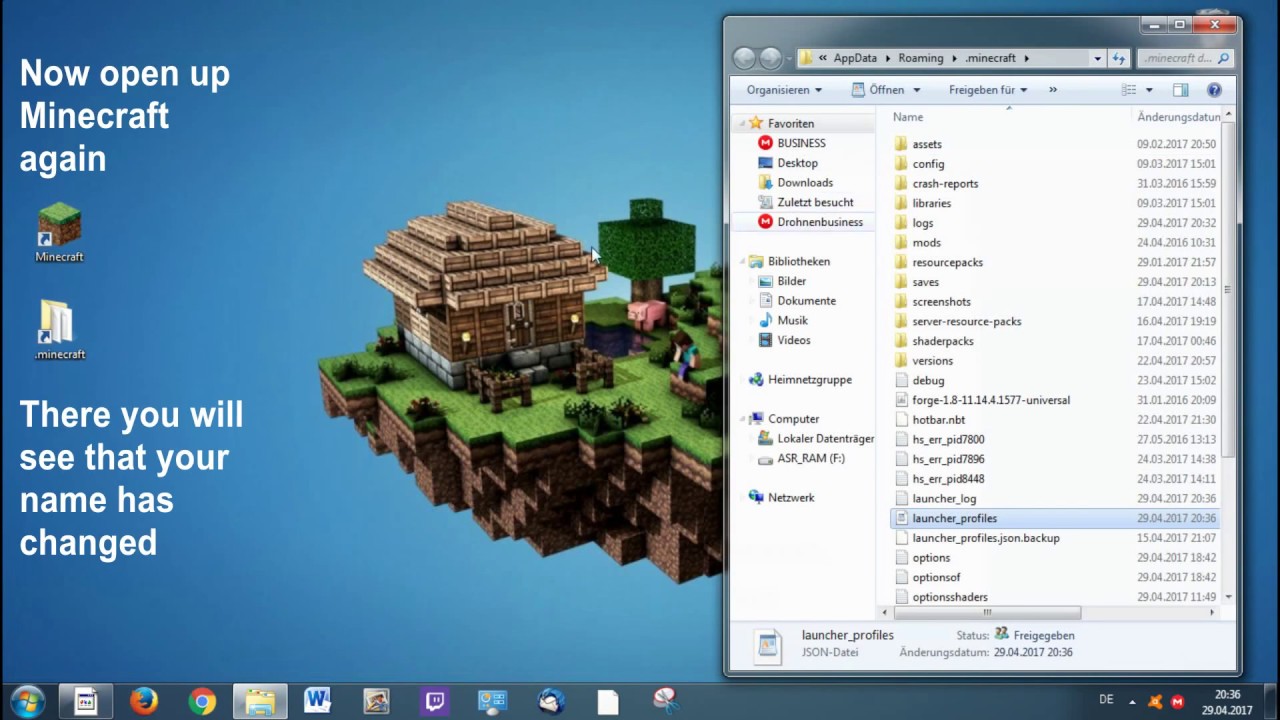This screenshot has width=1280, height=720.
Task: Expand the toolbar overflow chevron
Action: pyautogui.click(x=1052, y=90)
